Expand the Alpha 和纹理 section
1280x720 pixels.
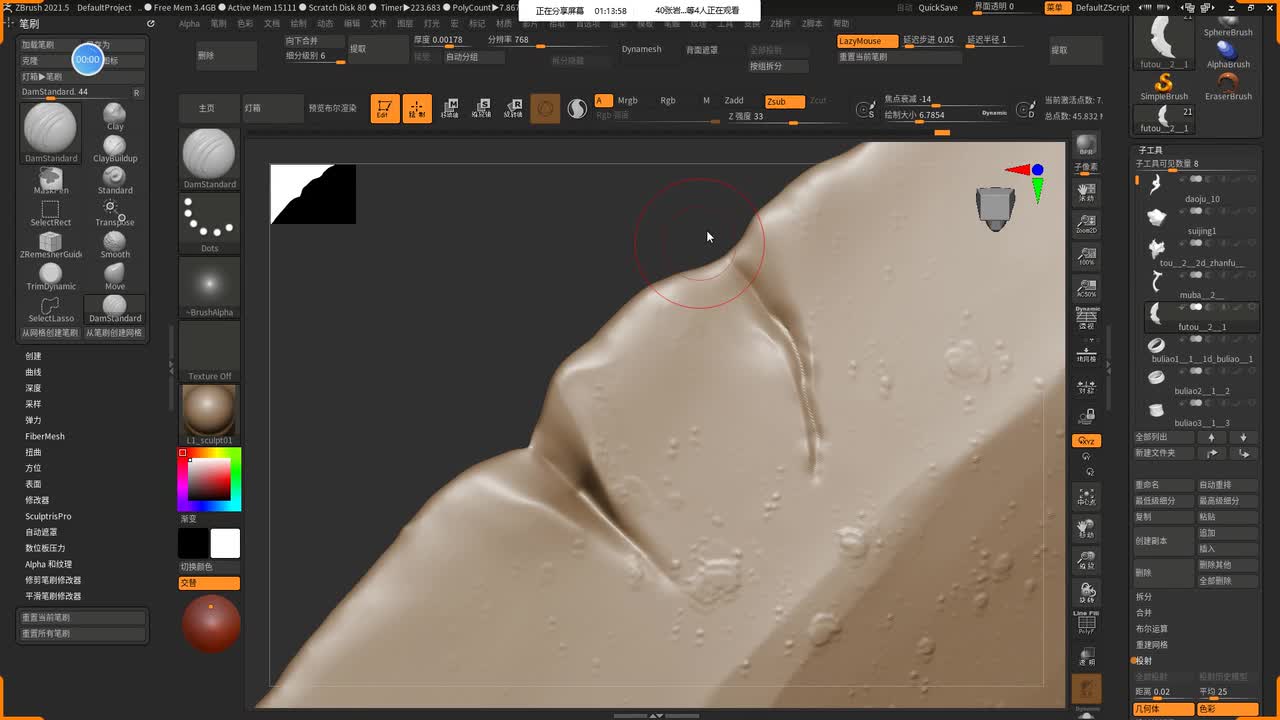pyautogui.click(x=49, y=564)
